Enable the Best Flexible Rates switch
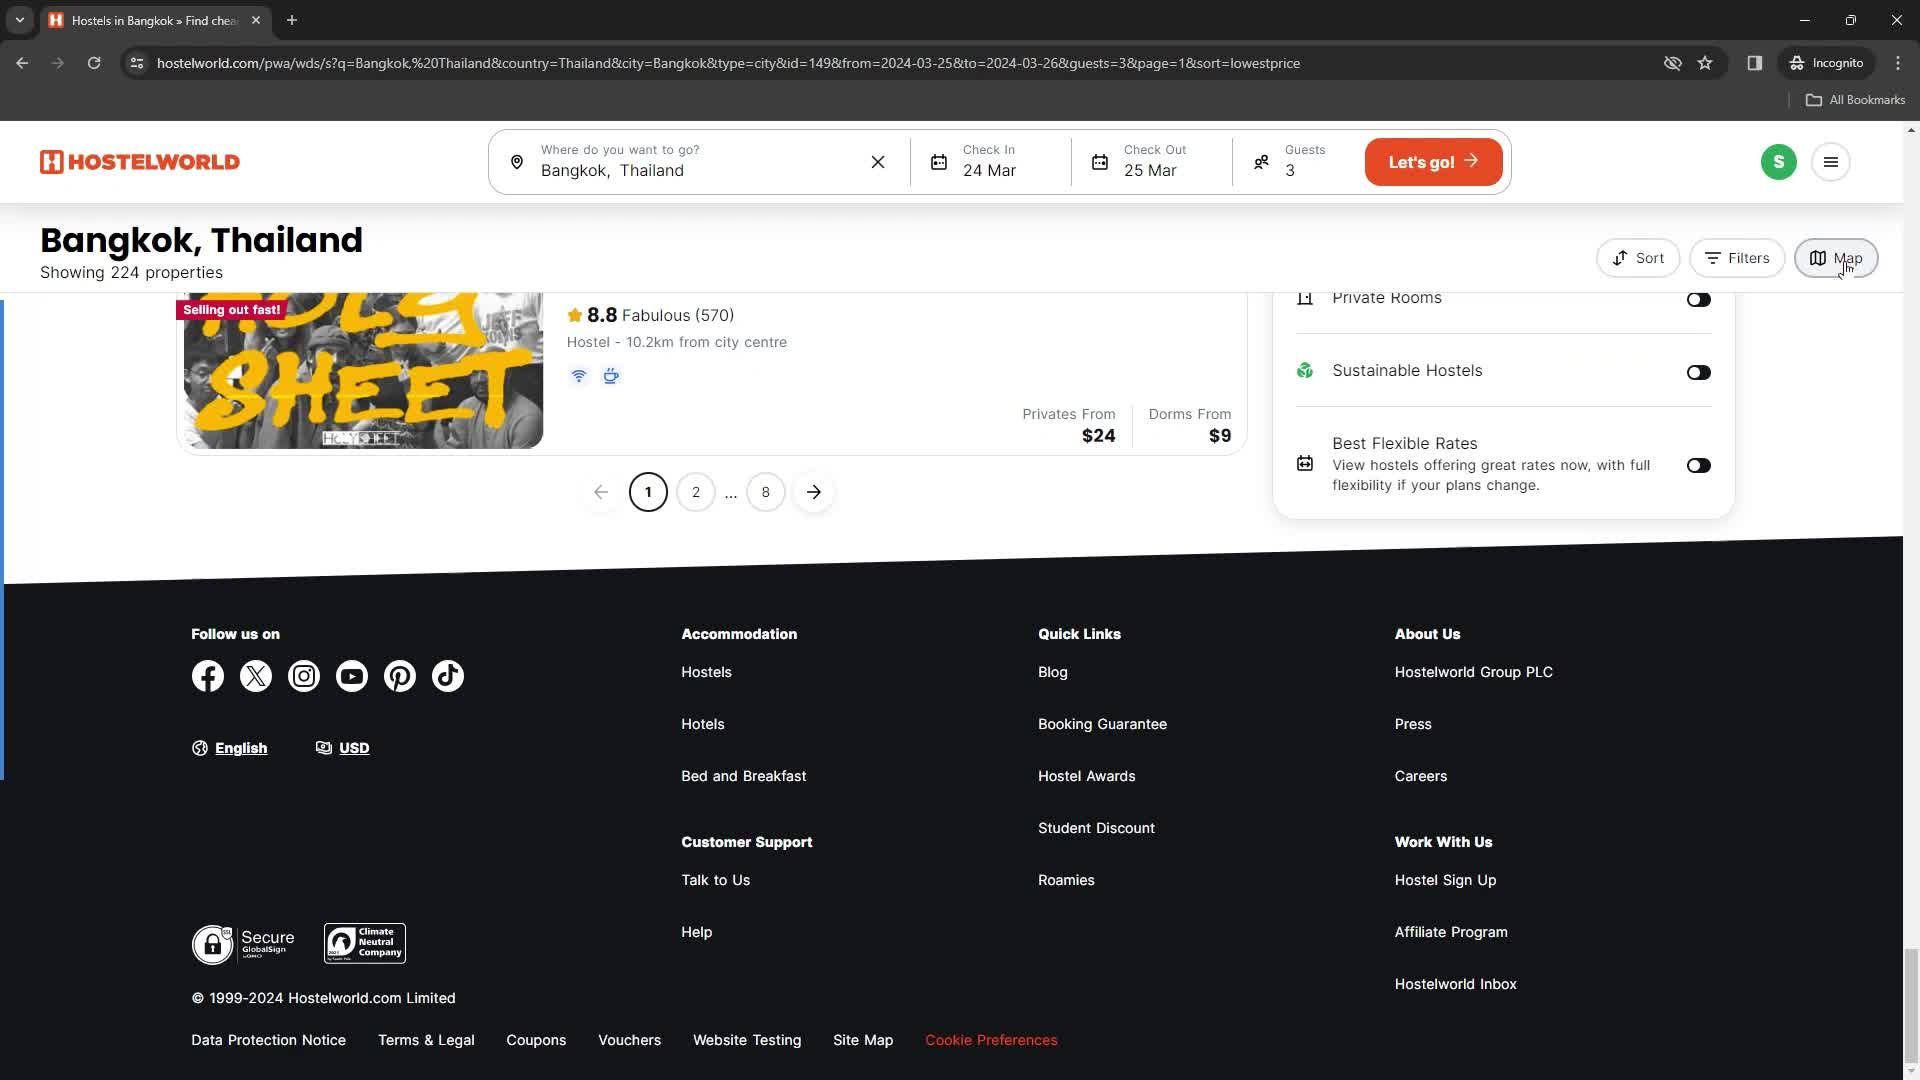This screenshot has width=1920, height=1080. (x=1699, y=466)
